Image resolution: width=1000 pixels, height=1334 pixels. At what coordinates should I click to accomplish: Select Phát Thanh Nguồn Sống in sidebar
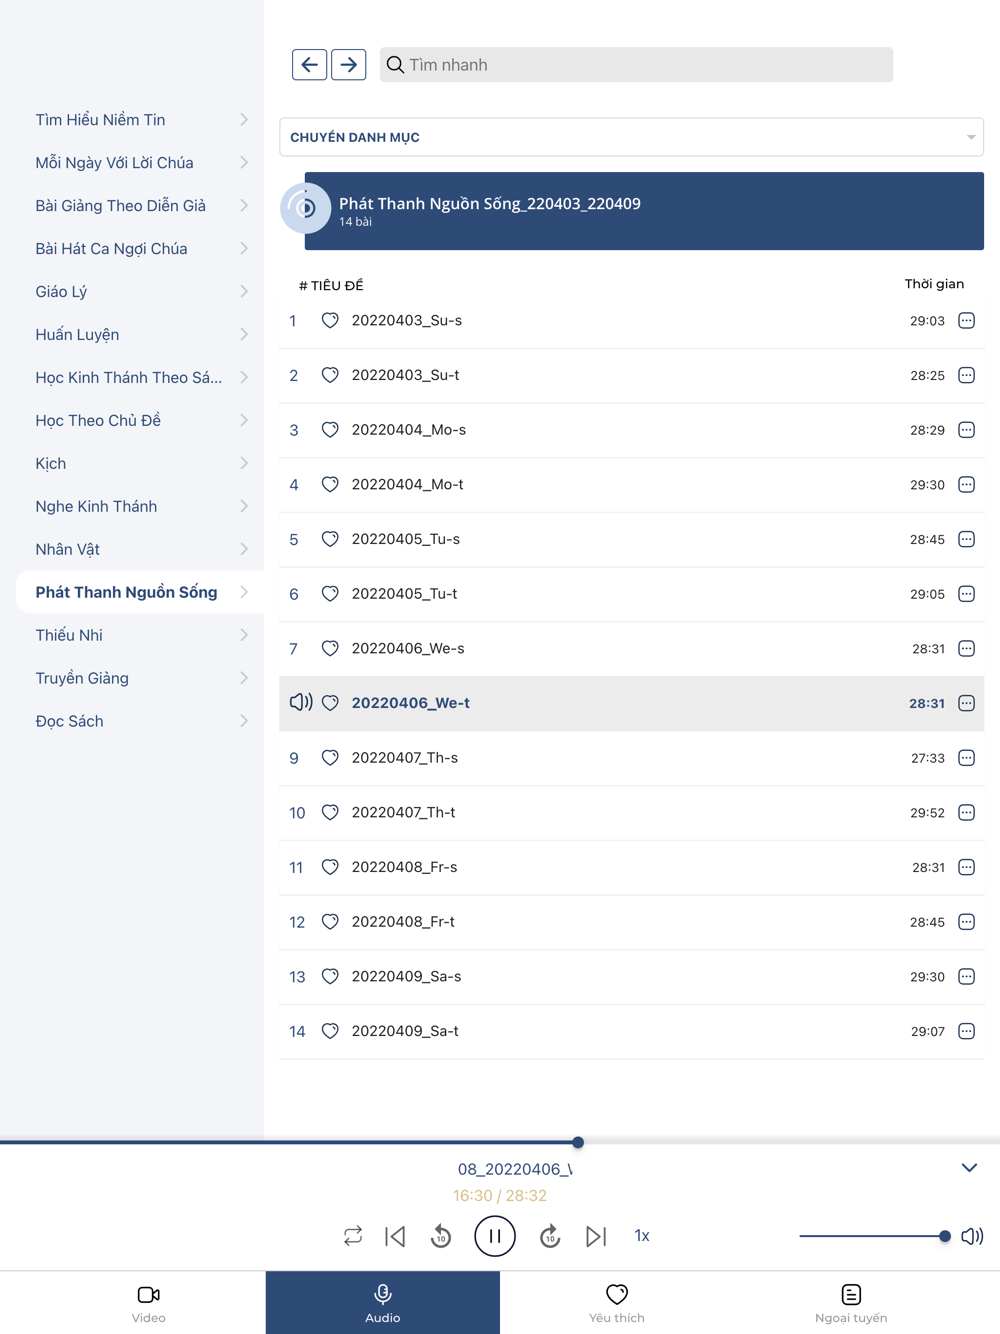(x=140, y=593)
